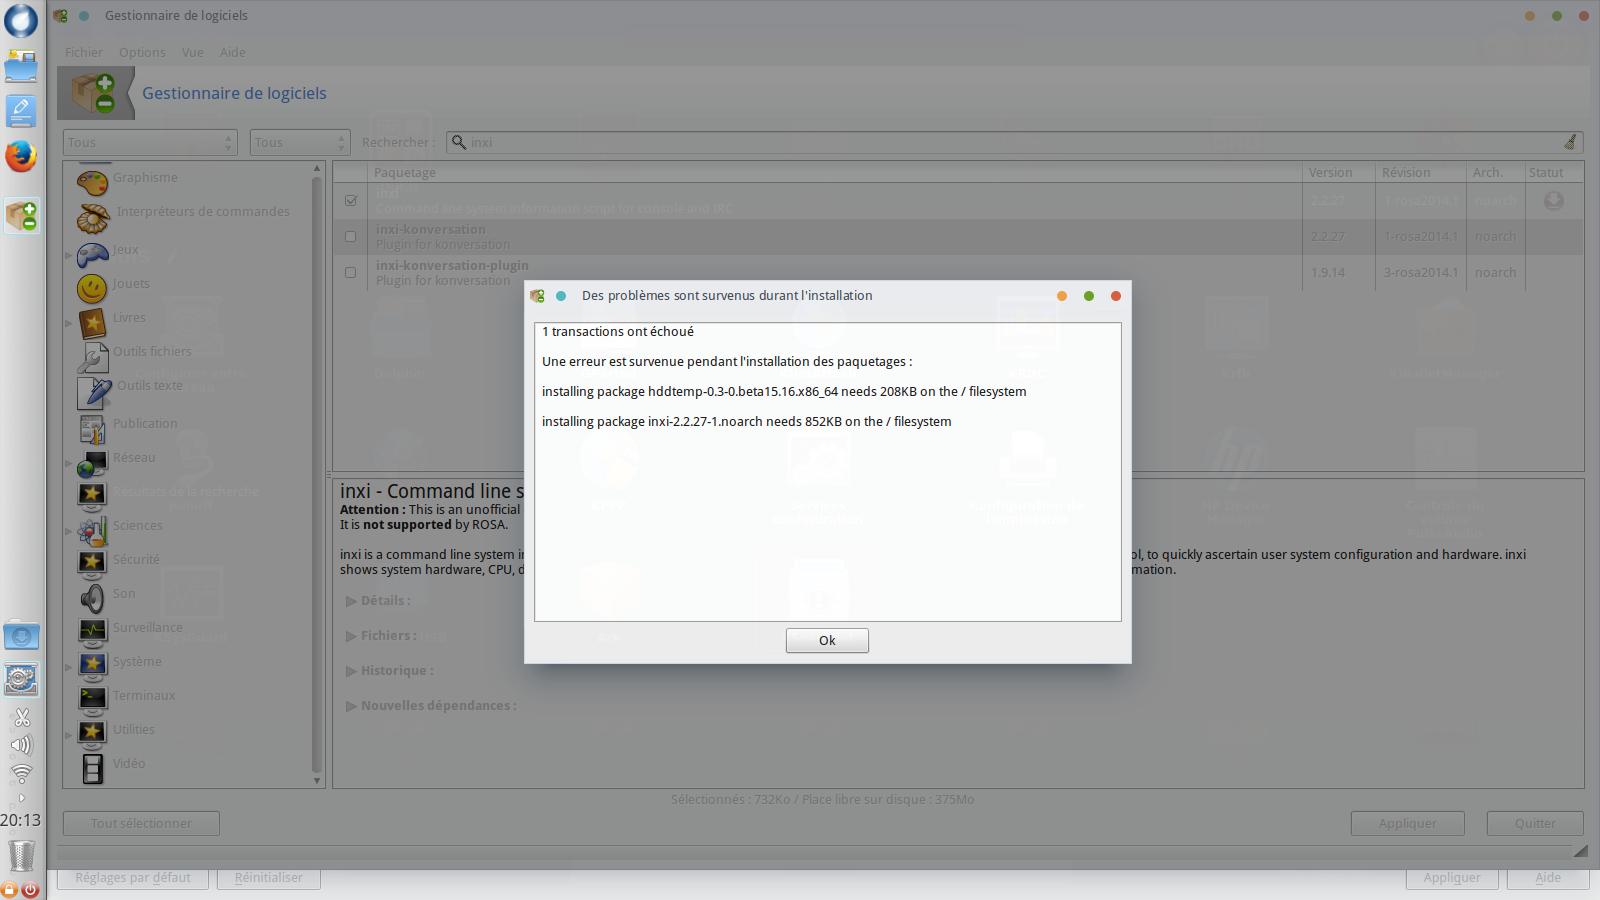This screenshot has height=900, width=1600.
Task: Open the downloads folder icon in the dock
Action: 21,636
